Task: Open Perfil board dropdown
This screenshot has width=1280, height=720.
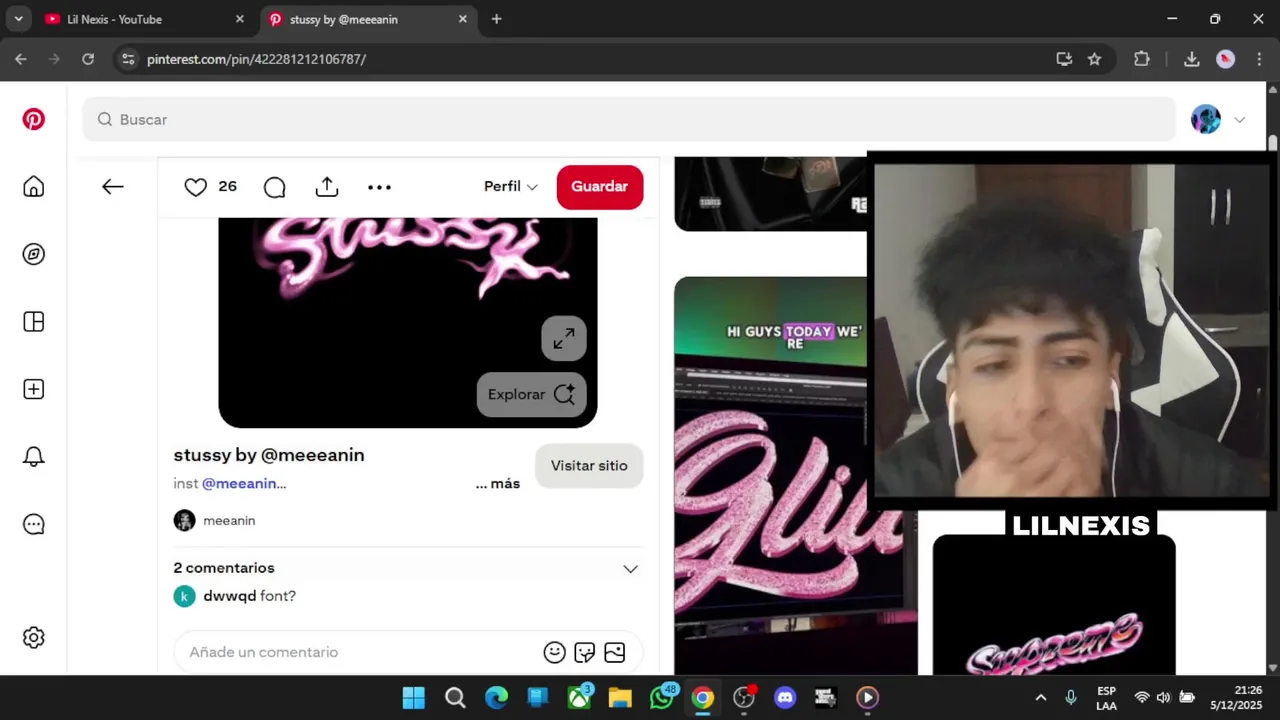Action: click(x=511, y=187)
